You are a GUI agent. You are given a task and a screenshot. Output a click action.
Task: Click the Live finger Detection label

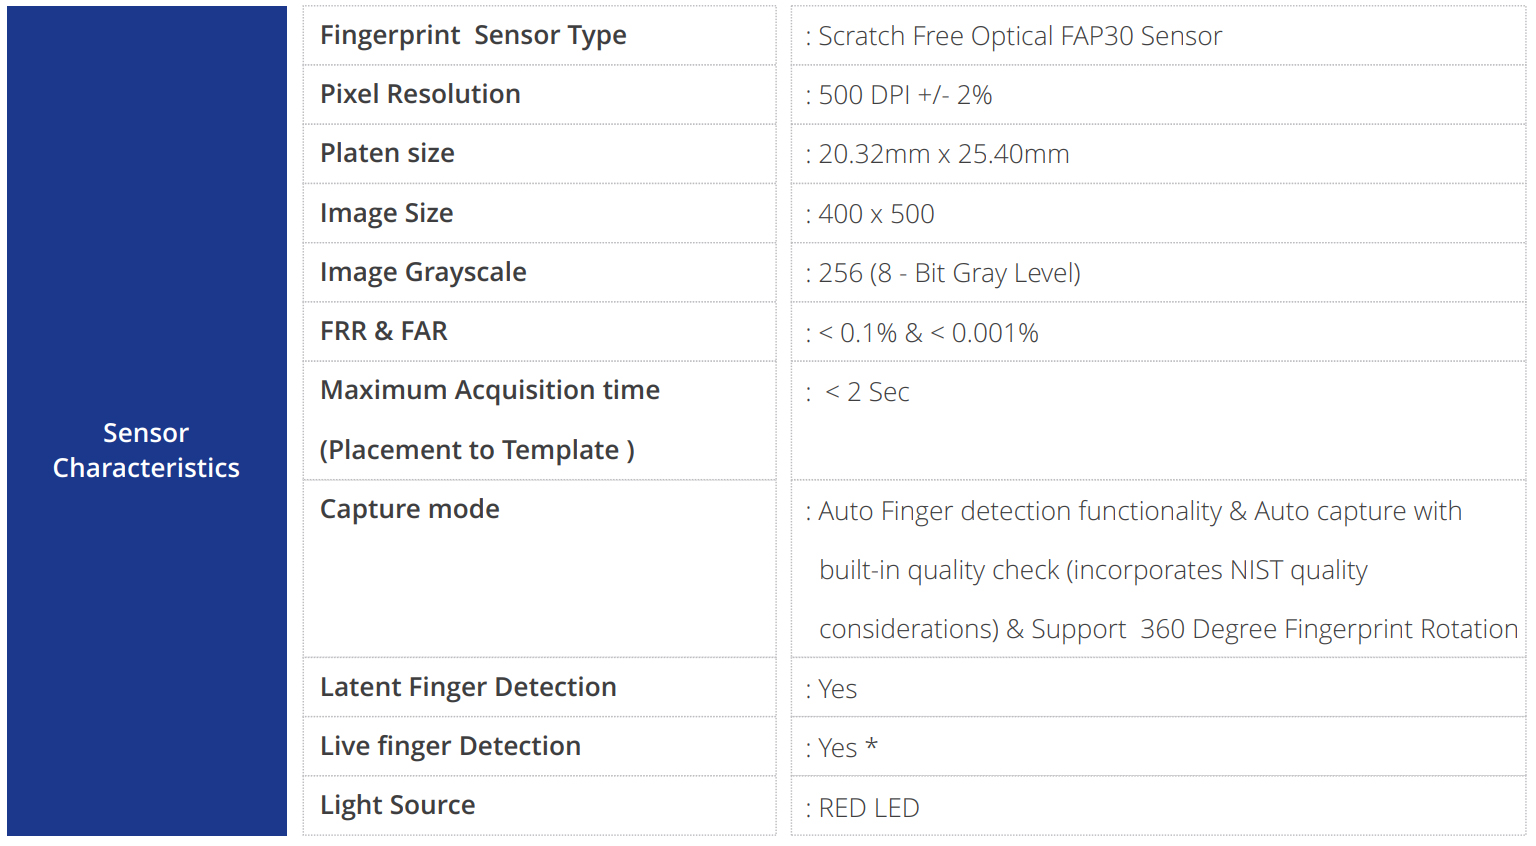coord(450,747)
